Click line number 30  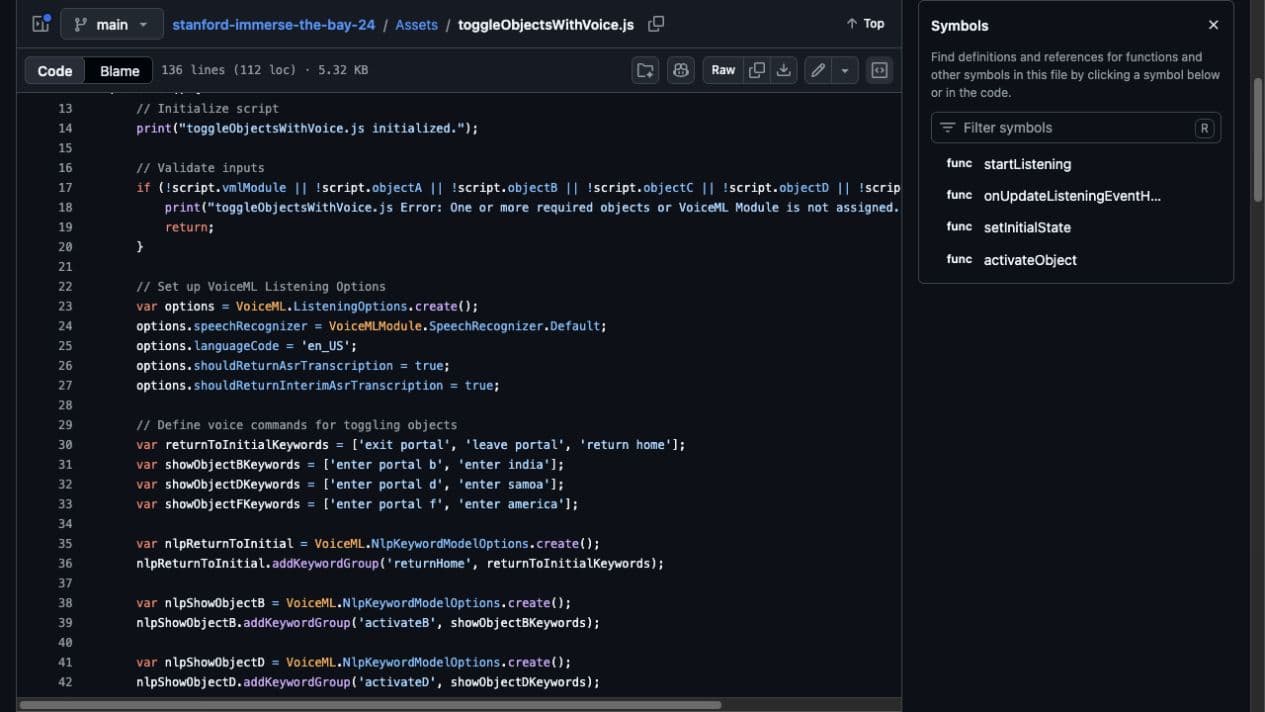click(x=65, y=445)
